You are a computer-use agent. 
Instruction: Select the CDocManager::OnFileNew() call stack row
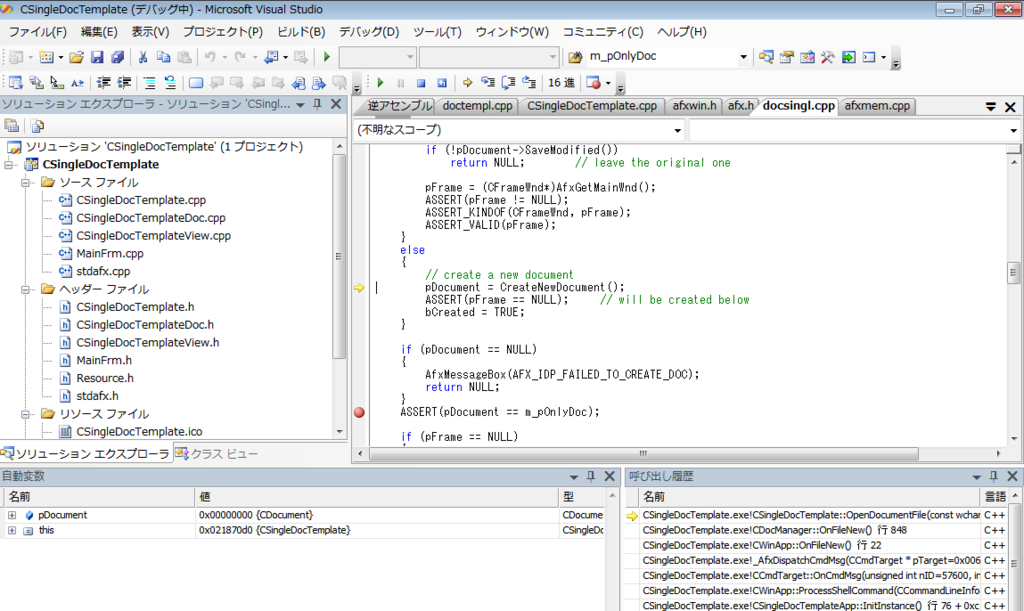[810, 531]
